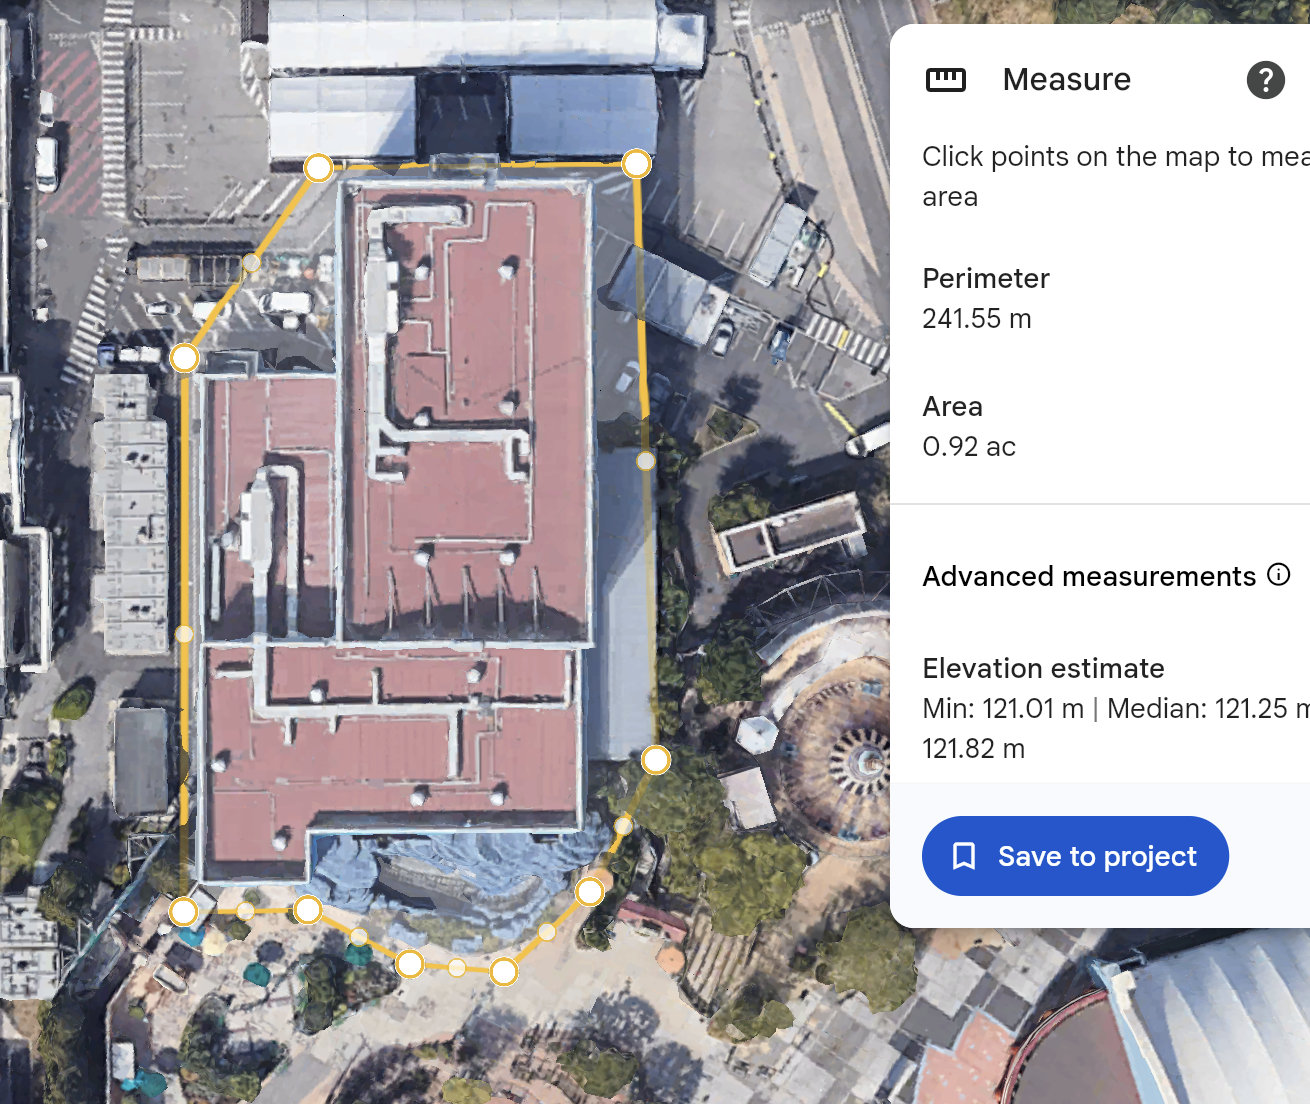Click the Elevation estimate min and median values
The image size is (1310, 1104).
pos(1100,709)
